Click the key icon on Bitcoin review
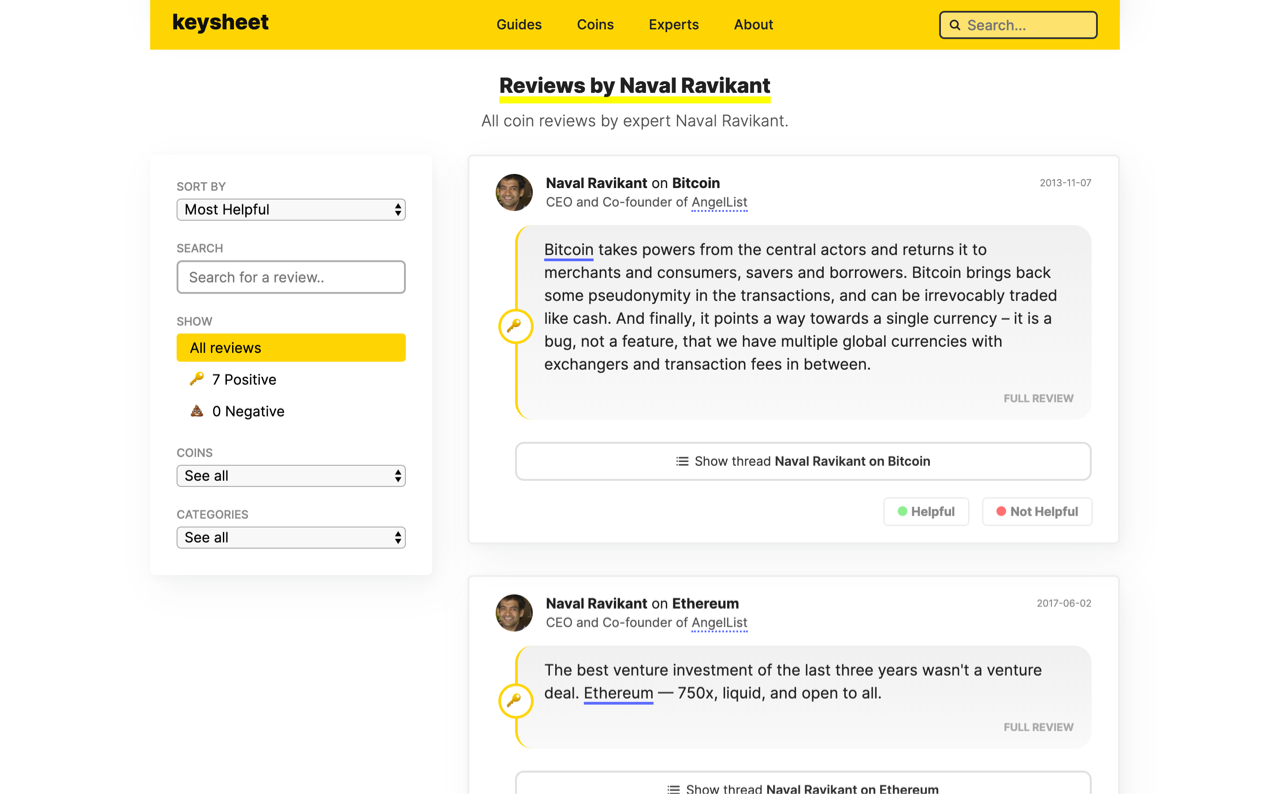The height and width of the screenshot is (794, 1270). tap(515, 326)
